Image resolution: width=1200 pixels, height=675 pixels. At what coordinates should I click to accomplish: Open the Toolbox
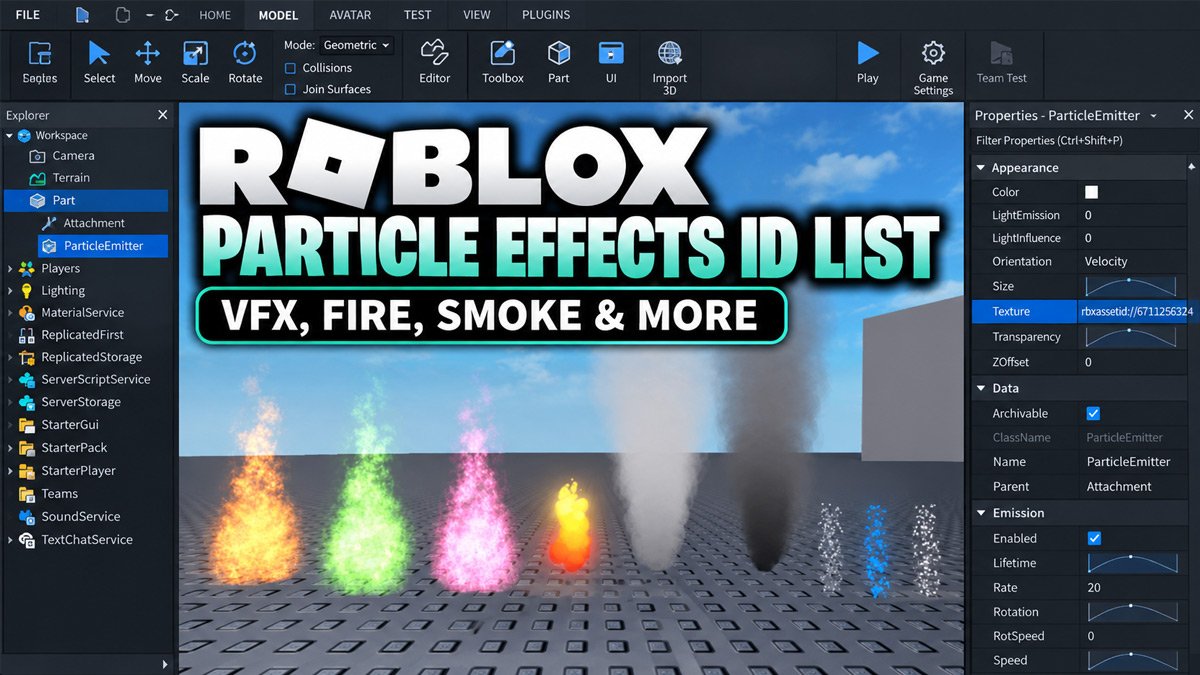pyautogui.click(x=503, y=62)
